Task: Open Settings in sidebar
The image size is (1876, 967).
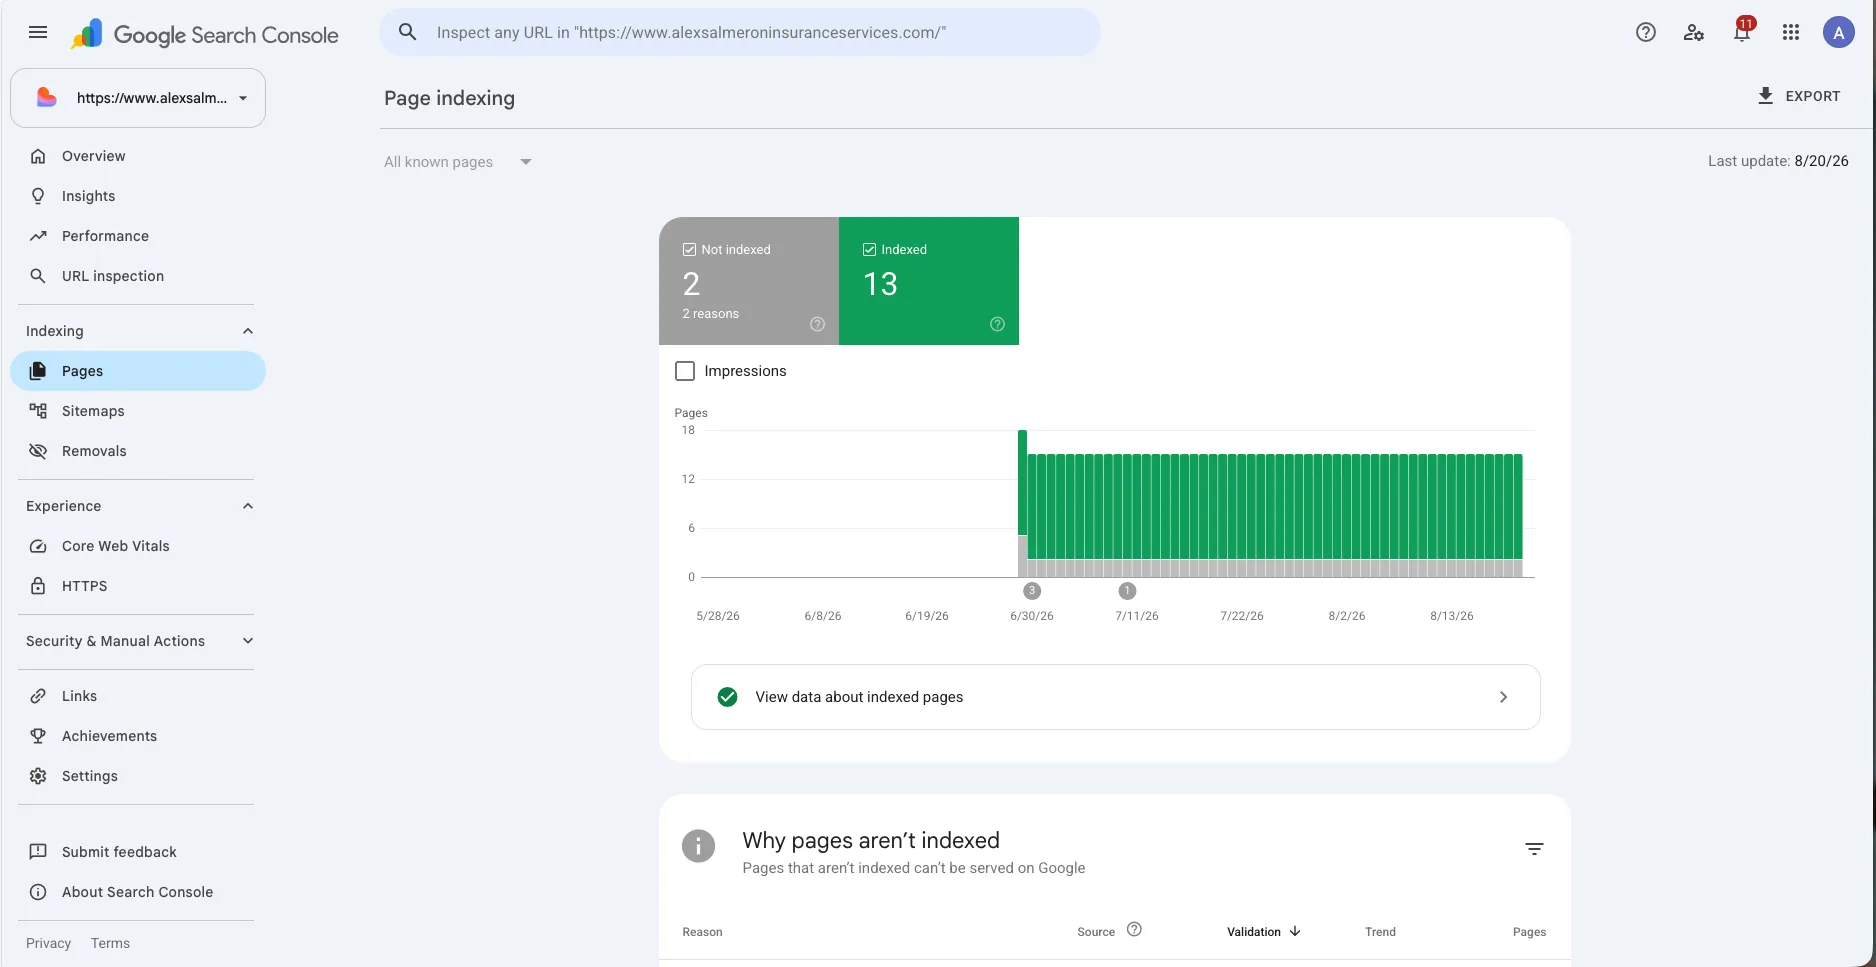Action: (x=138, y=776)
